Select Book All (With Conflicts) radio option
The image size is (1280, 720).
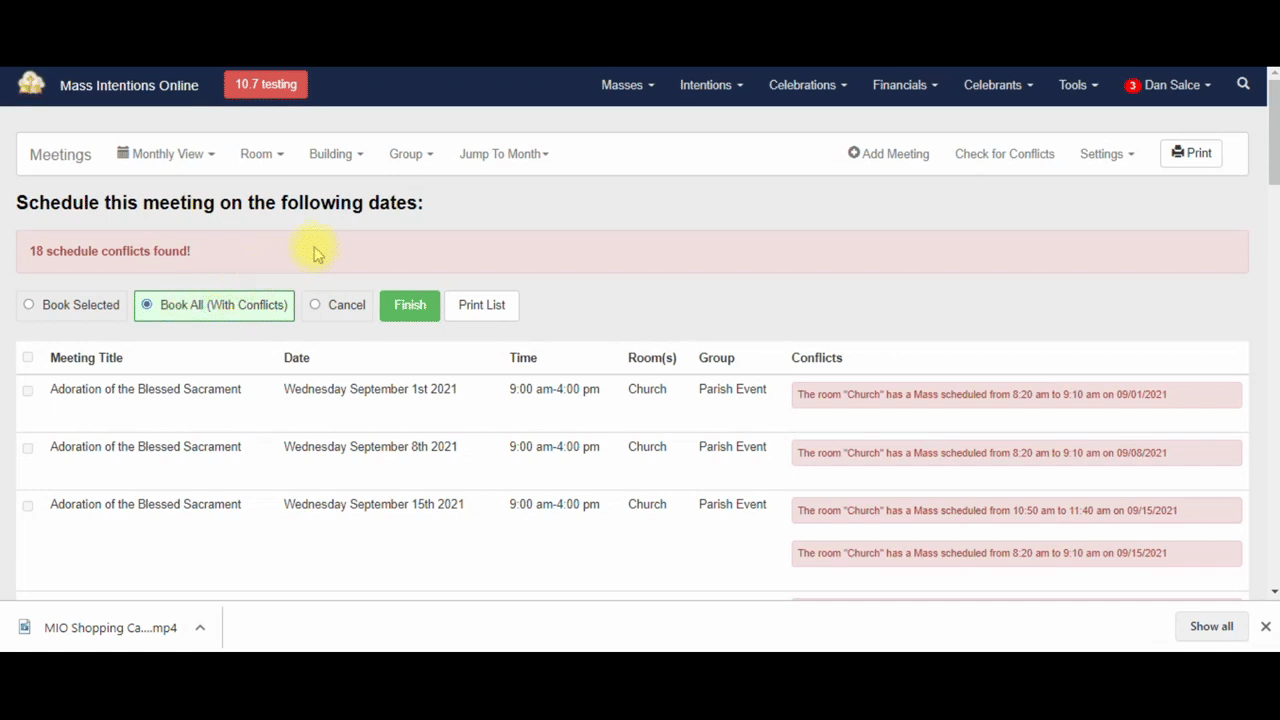[x=147, y=305]
